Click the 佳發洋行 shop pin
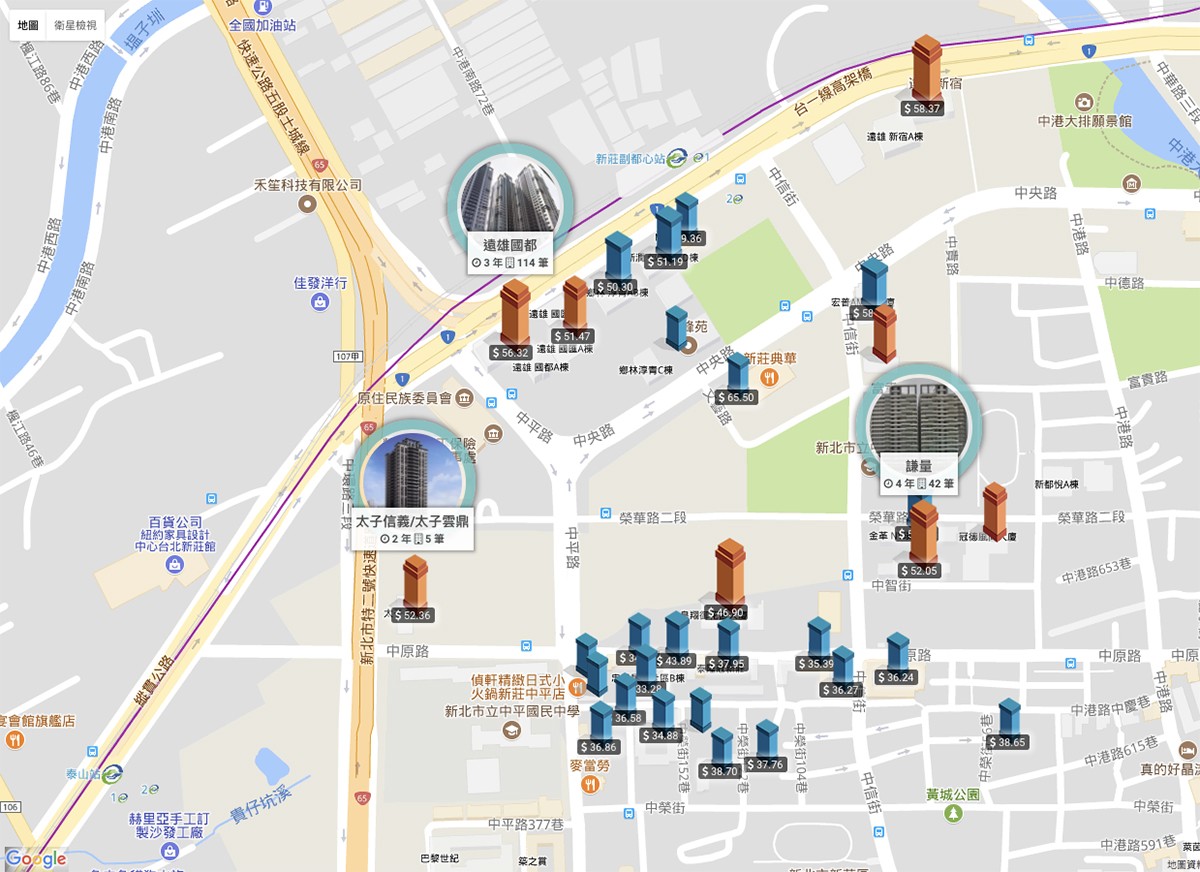Image resolution: width=1200 pixels, height=872 pixels. click(320, 302)
